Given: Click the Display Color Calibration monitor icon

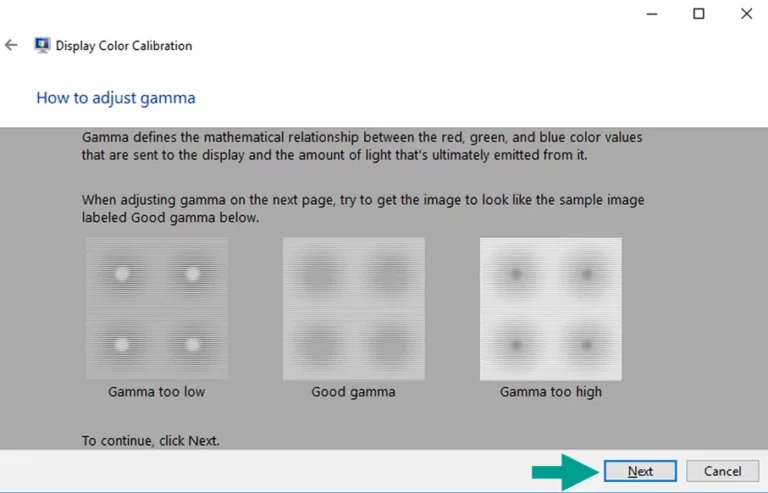Looking at the screenshot, I should click(x=42, y=45).
